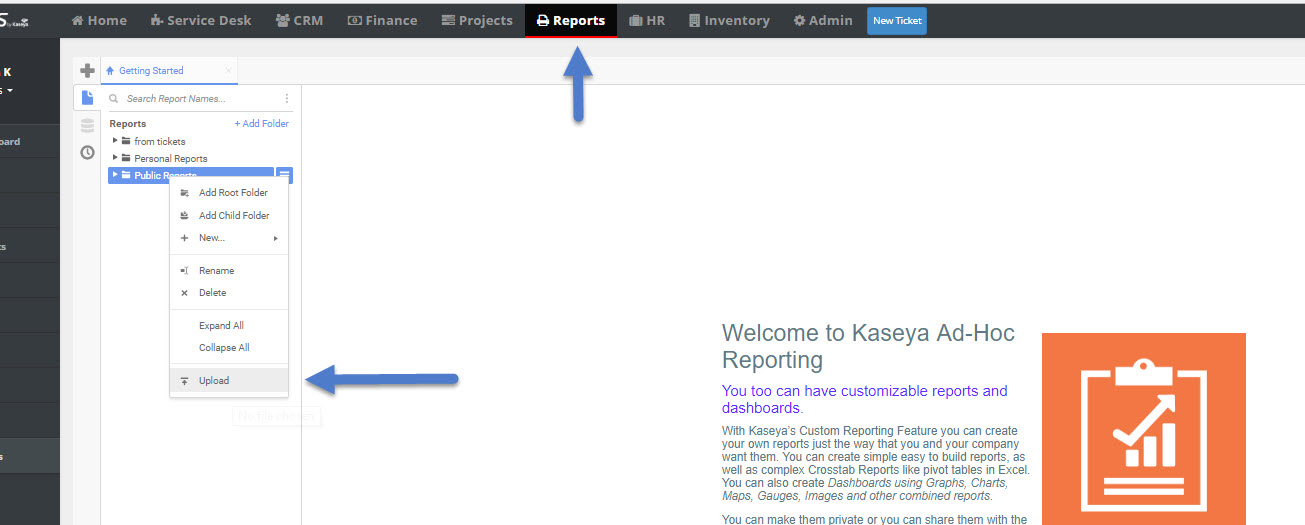Open the Home menu

click(x=99, y=20)
